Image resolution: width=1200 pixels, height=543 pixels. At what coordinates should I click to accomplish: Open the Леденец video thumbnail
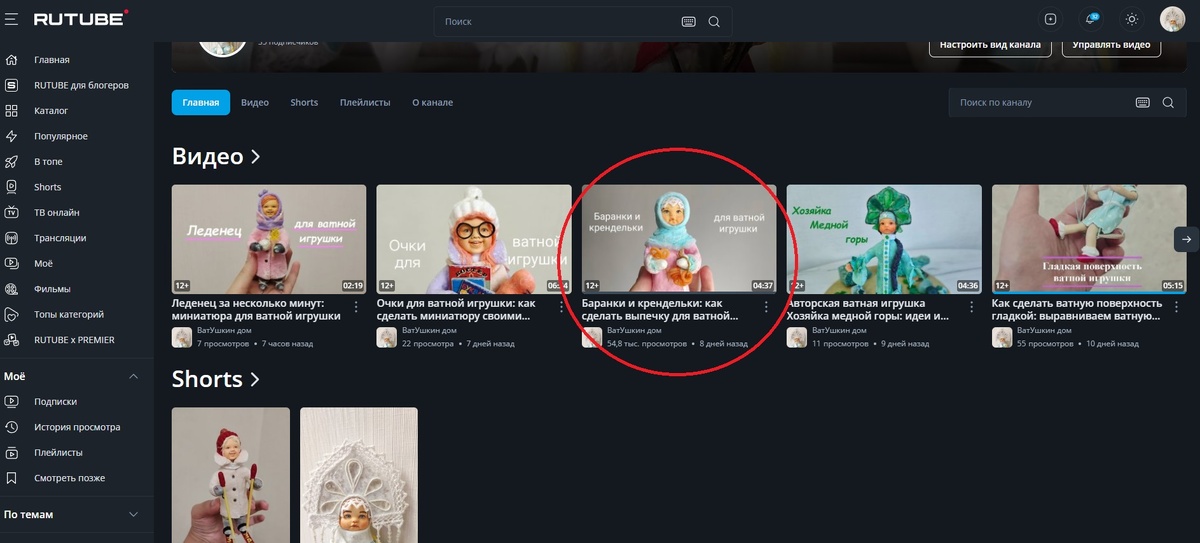click(269, 239)
